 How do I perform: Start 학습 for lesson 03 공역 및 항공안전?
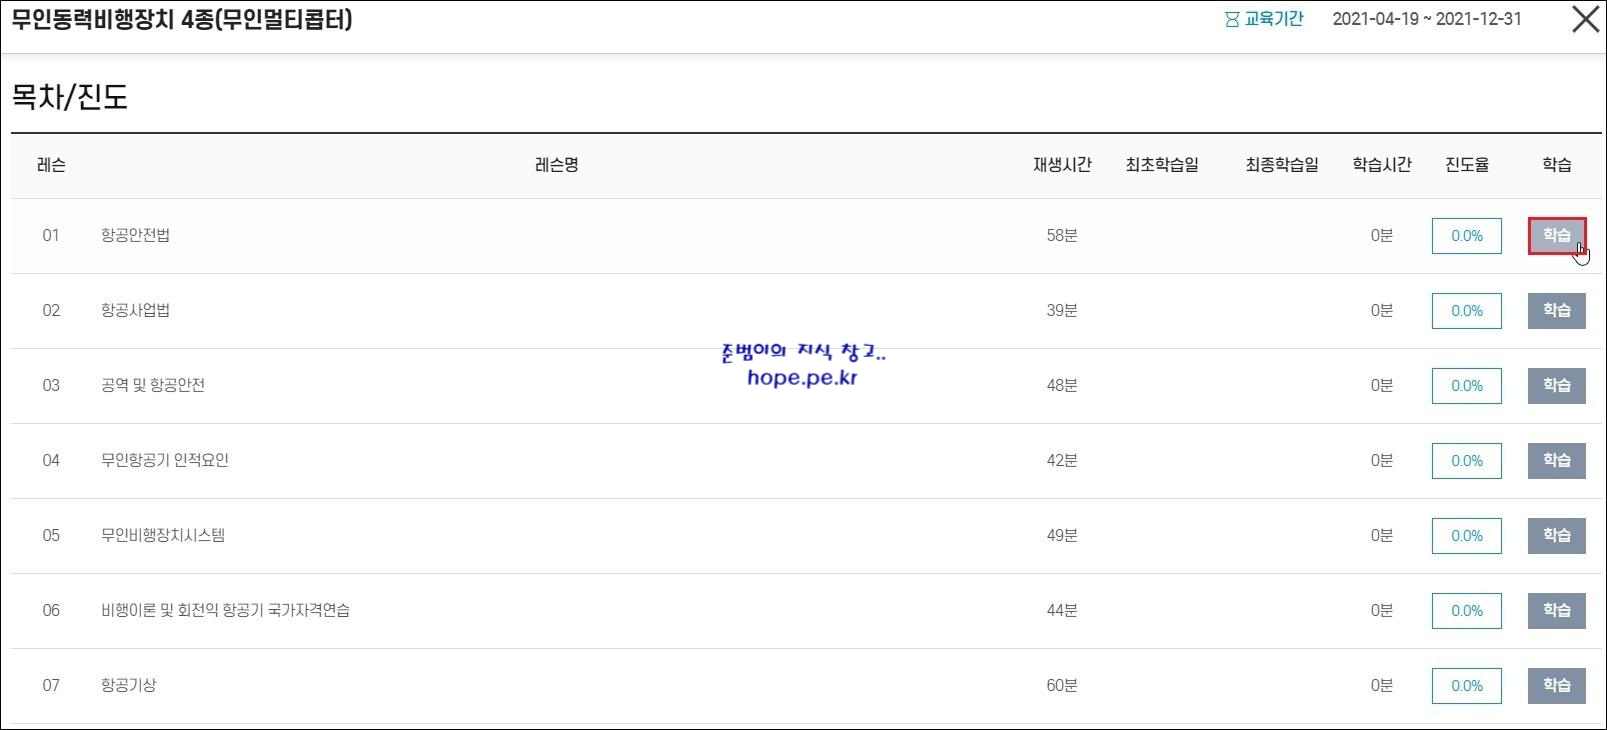1557,386
